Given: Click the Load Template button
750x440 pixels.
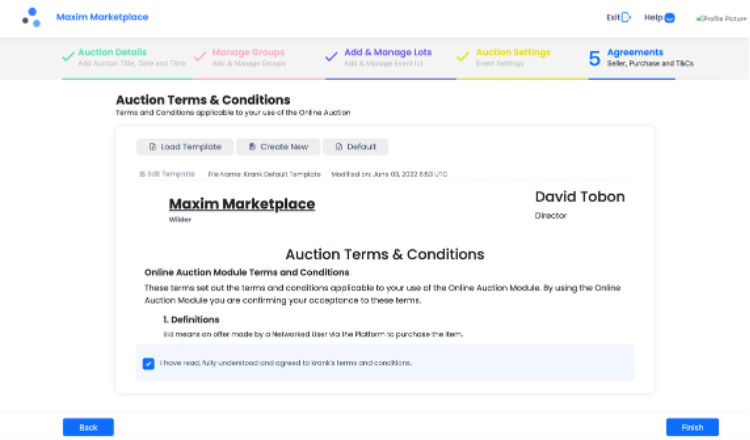Looking at the screenshot, I should point(185,147).
